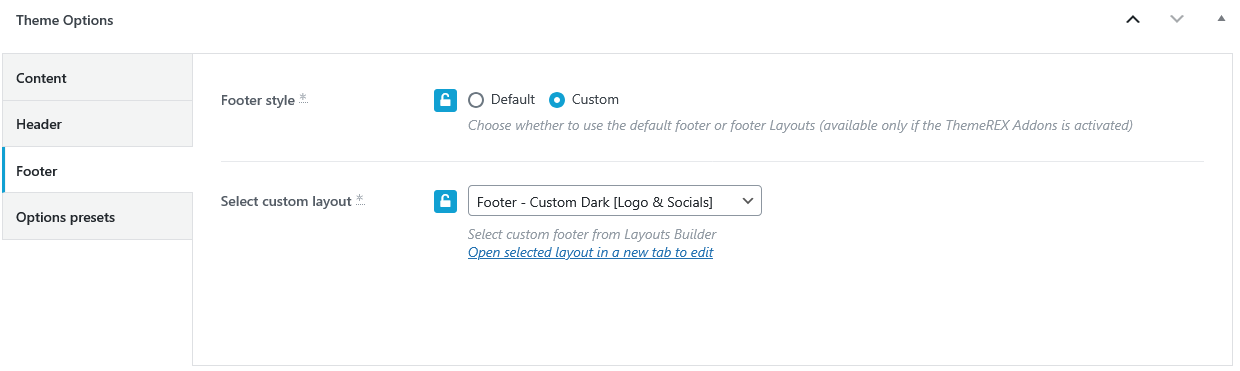Click the asterisk marker after Select custom layout
Viewport: 1240px width, 371px height.
(360, 199)
